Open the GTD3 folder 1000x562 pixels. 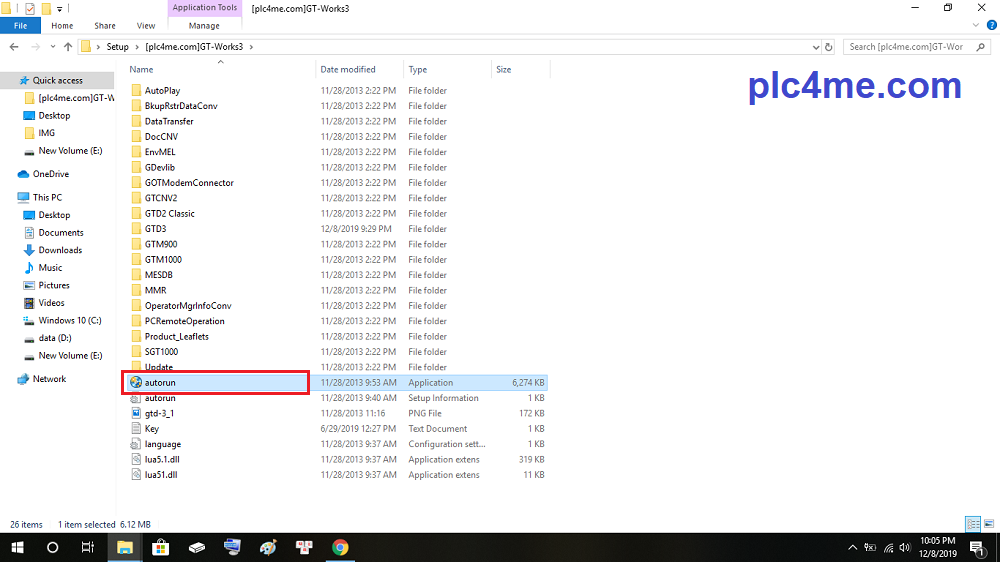point(155,229)
